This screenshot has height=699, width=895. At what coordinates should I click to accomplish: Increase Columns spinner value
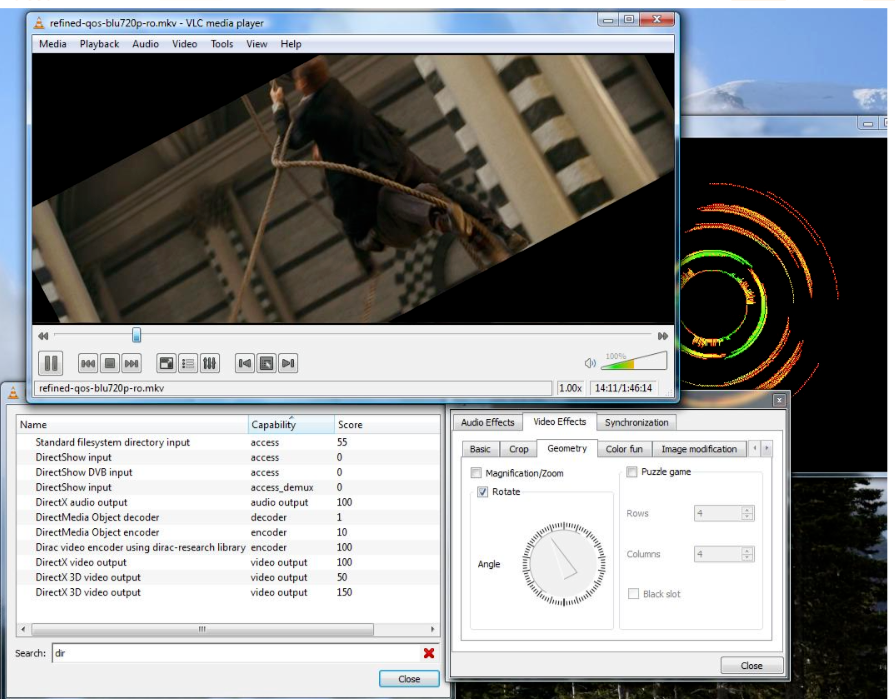coord(747,551)
